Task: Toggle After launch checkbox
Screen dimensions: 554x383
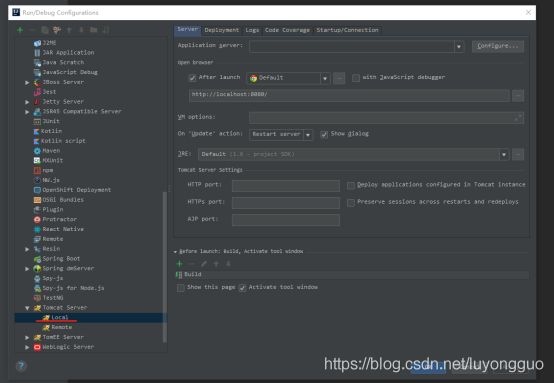Action: (192, 78)
